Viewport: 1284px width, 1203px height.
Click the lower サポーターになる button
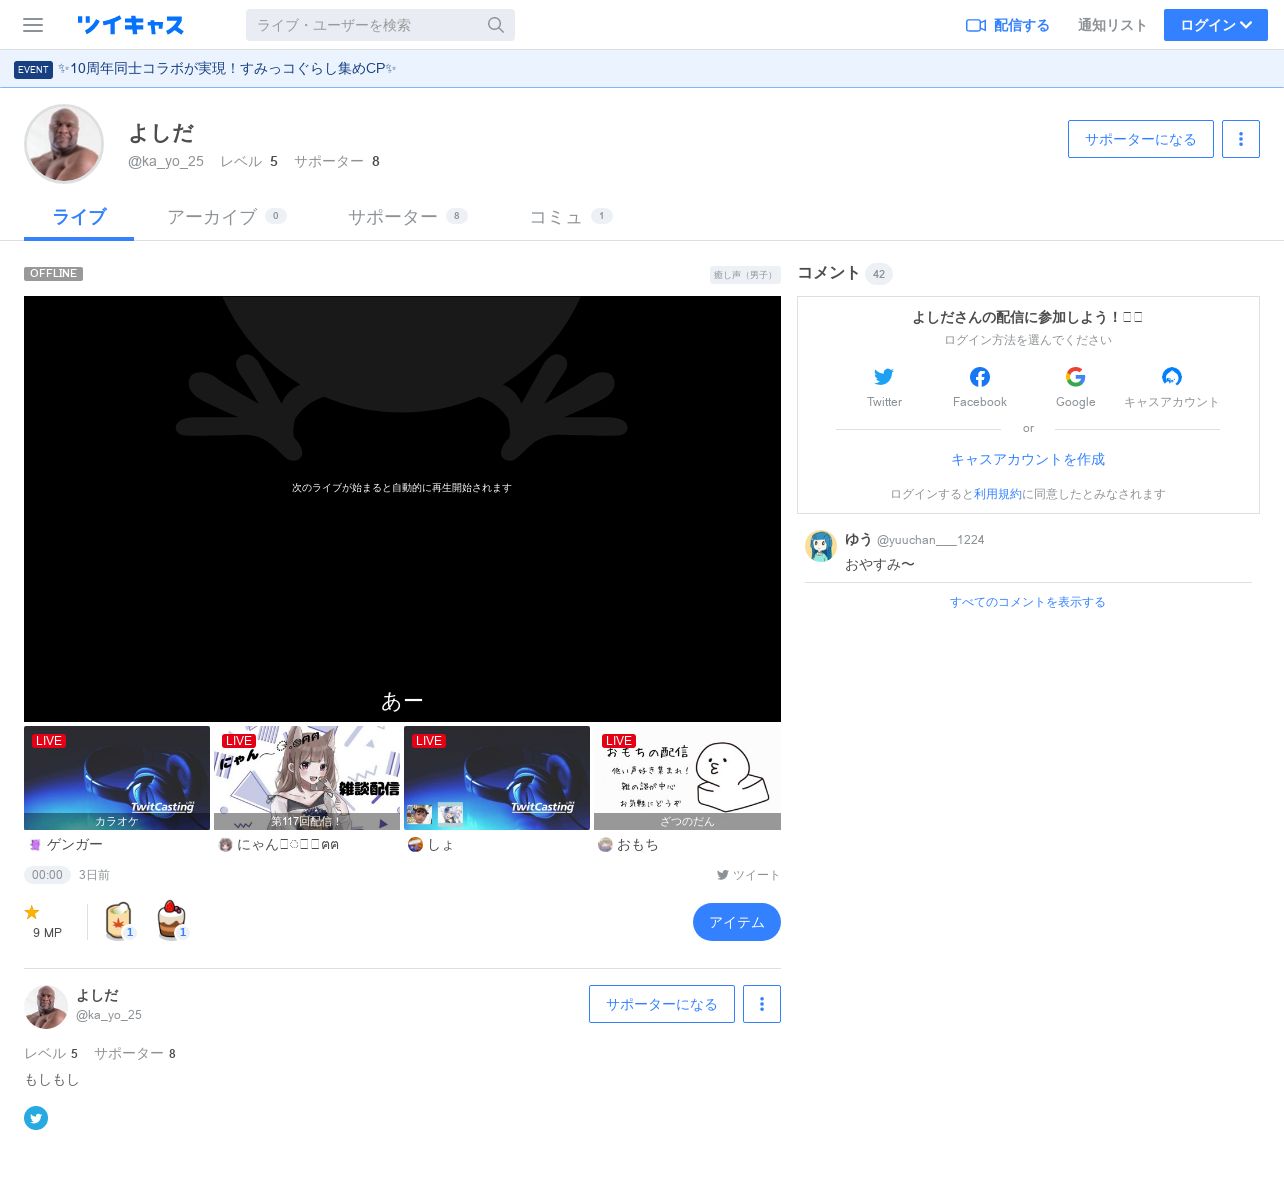[662, 1004]
